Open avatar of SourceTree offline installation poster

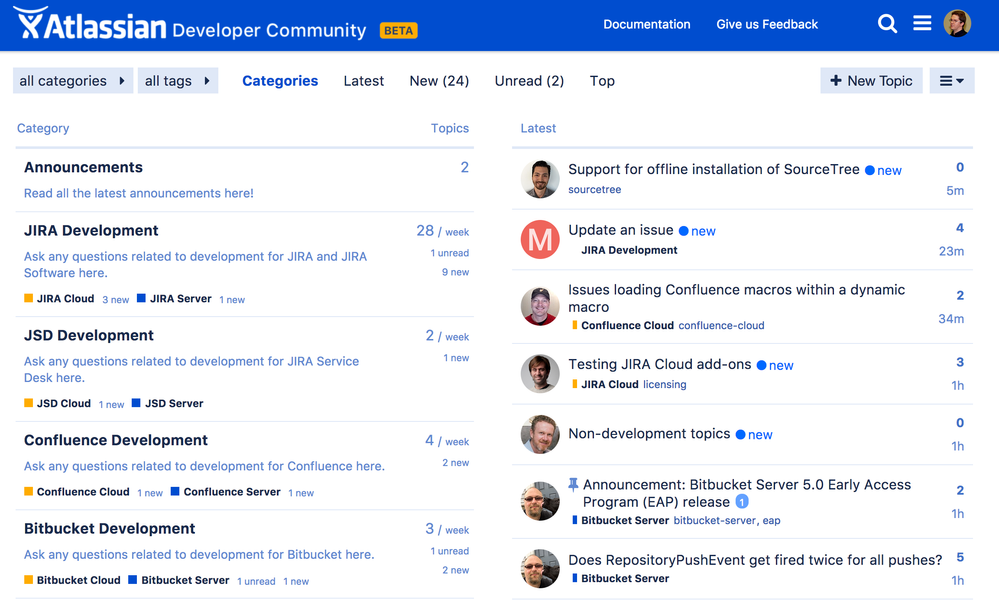[x=540, y=179]
